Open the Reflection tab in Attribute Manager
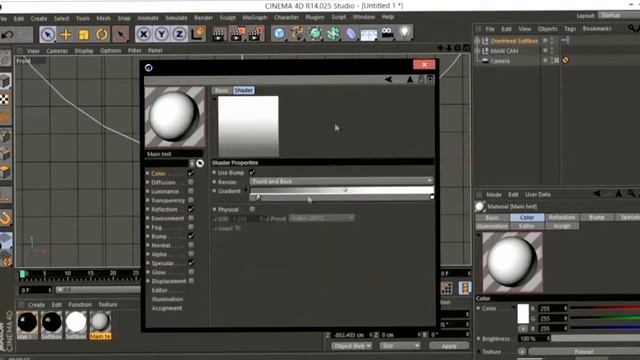 [562, 217]
